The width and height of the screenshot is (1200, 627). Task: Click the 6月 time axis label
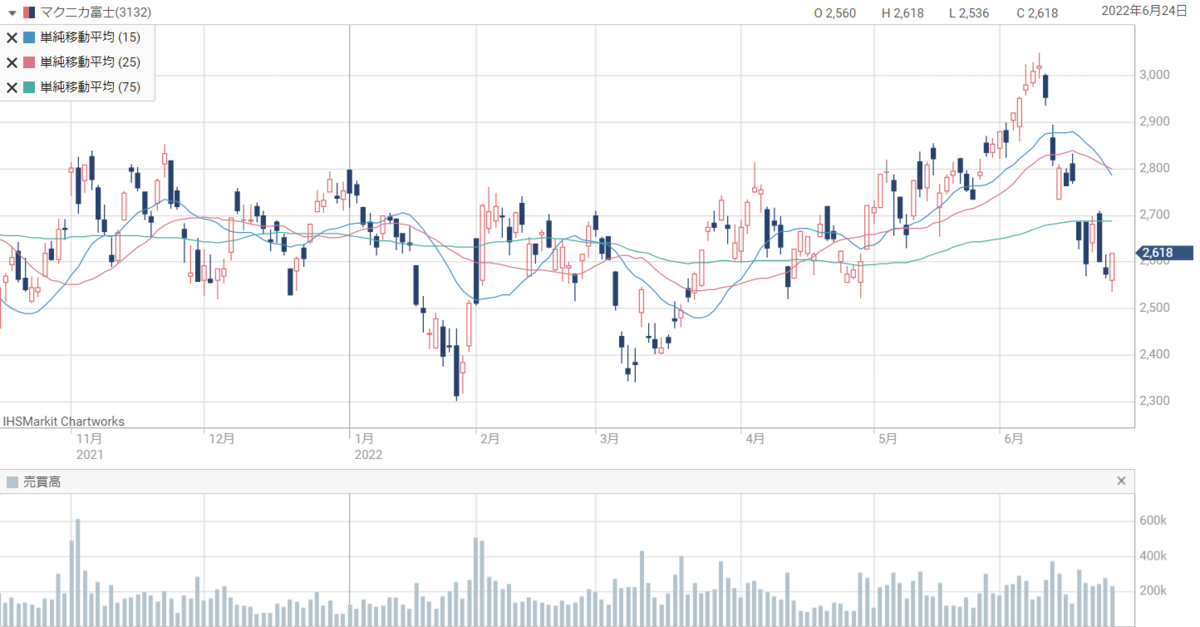tap(1014, 438)
